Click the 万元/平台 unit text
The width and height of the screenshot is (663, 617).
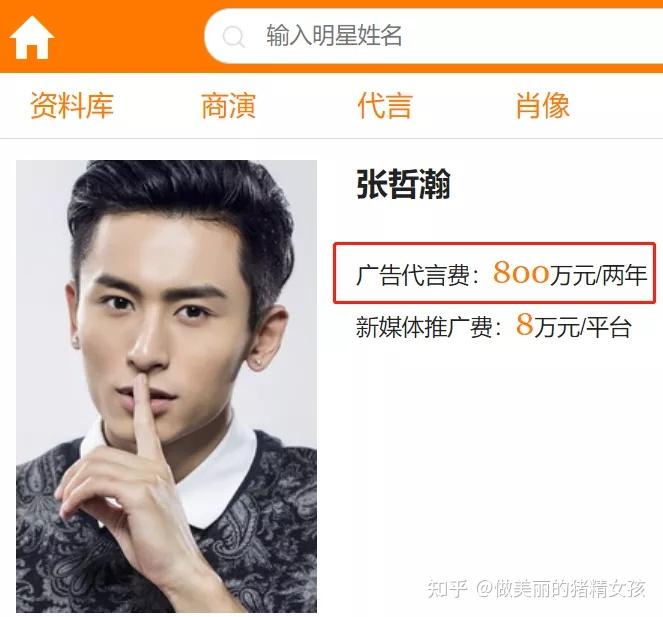(583, 327)
